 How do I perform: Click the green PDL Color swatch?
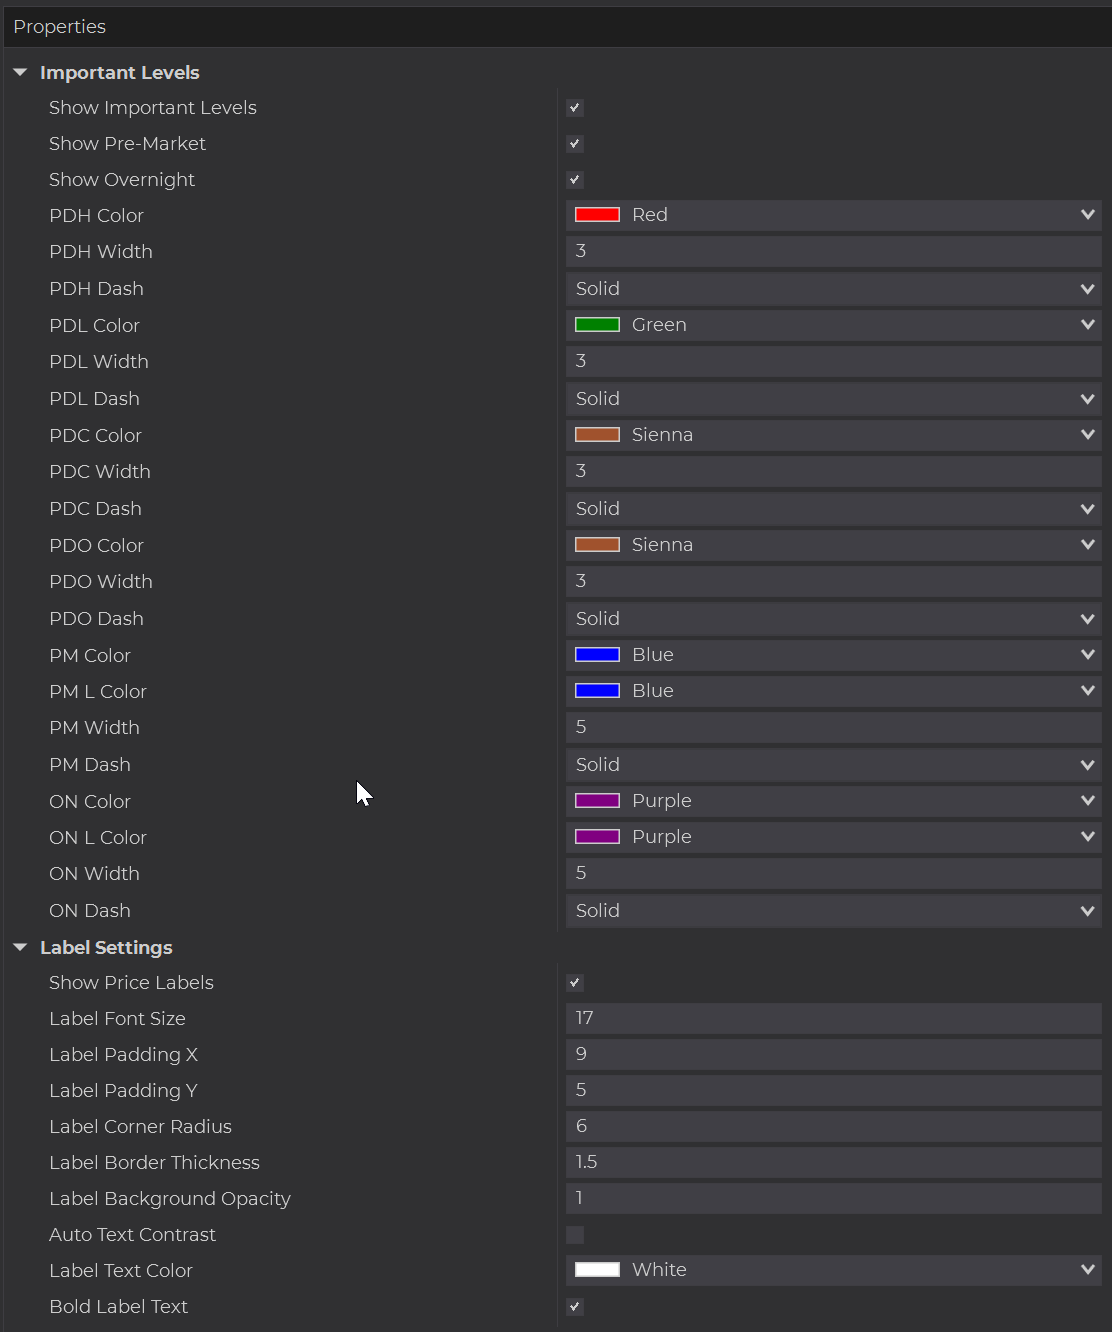point(597,325)
